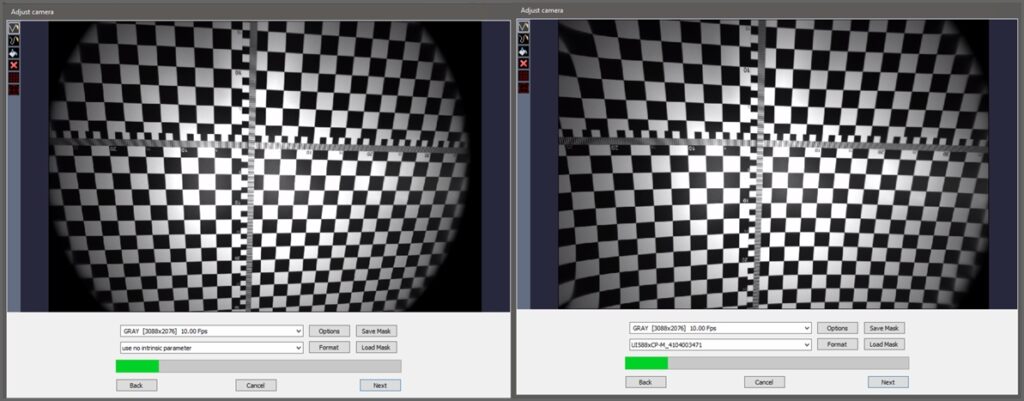Toggle the lower dark red grid icon in the left window
Screen dimensions: 1024x401
(x=14, y=89)
